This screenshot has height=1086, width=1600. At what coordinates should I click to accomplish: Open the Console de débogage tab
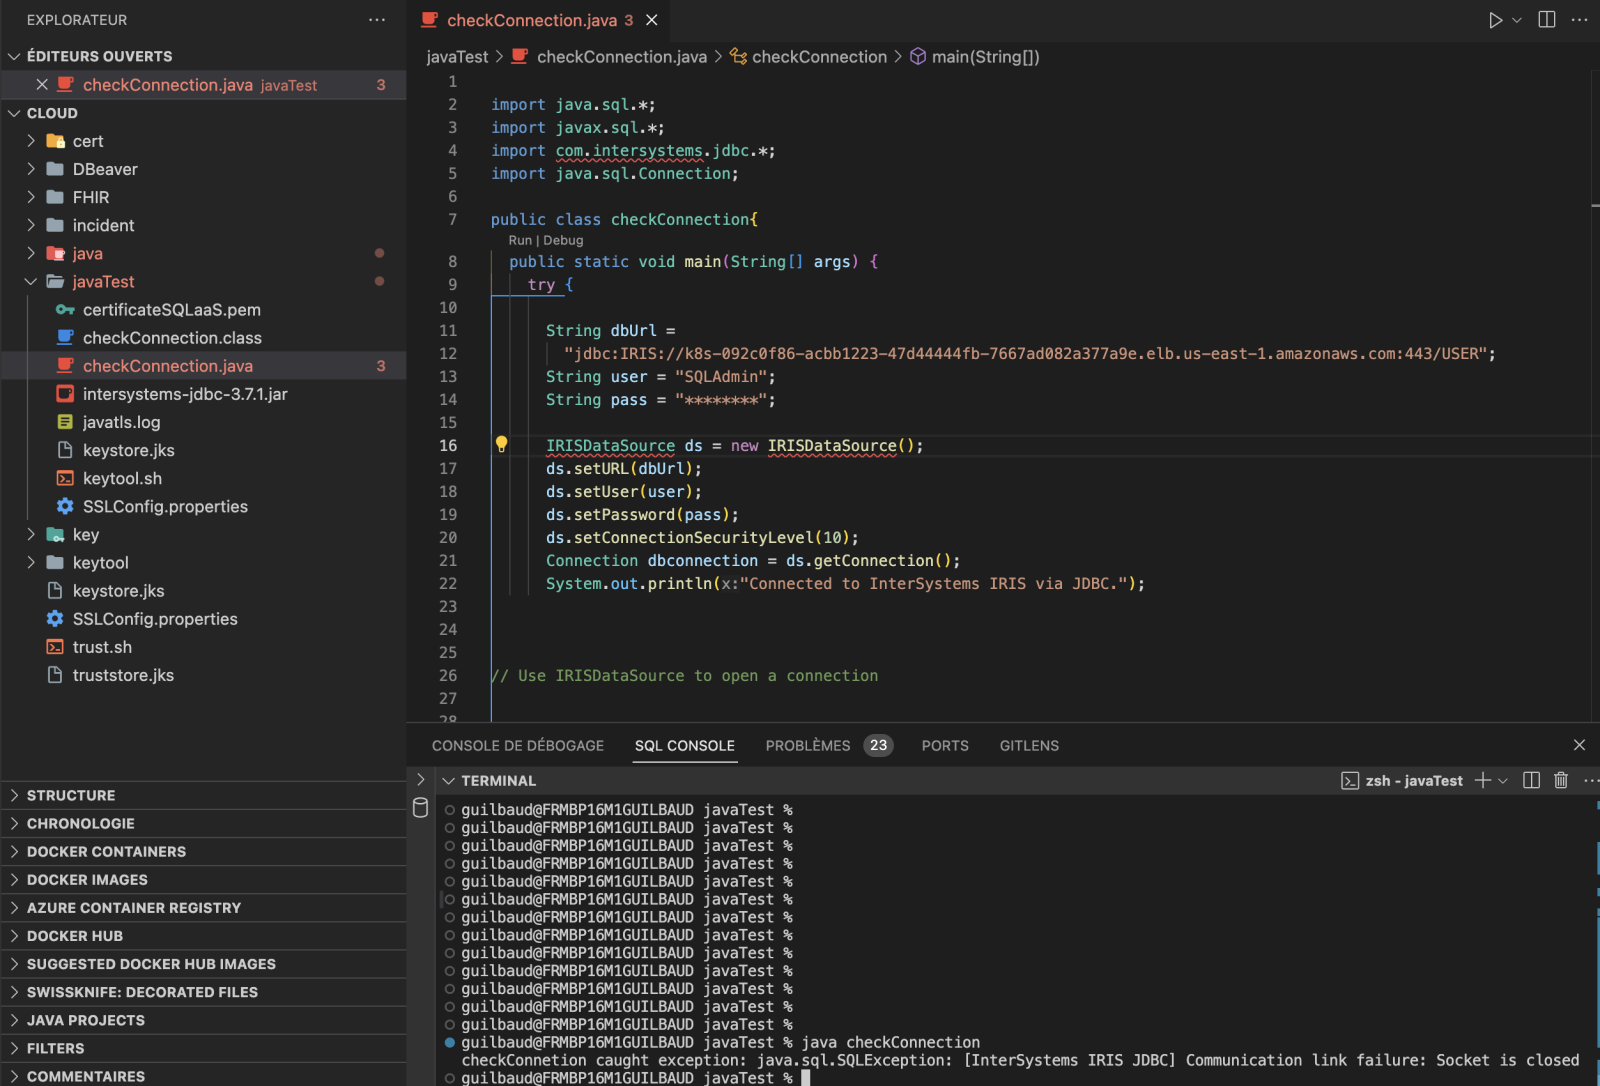coord(518,745)
